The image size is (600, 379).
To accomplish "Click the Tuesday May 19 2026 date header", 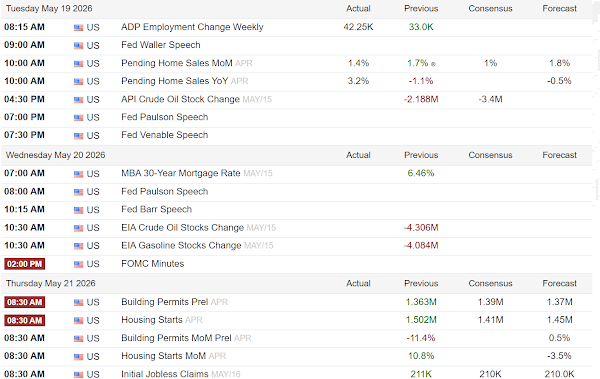I will click(49, 8).
